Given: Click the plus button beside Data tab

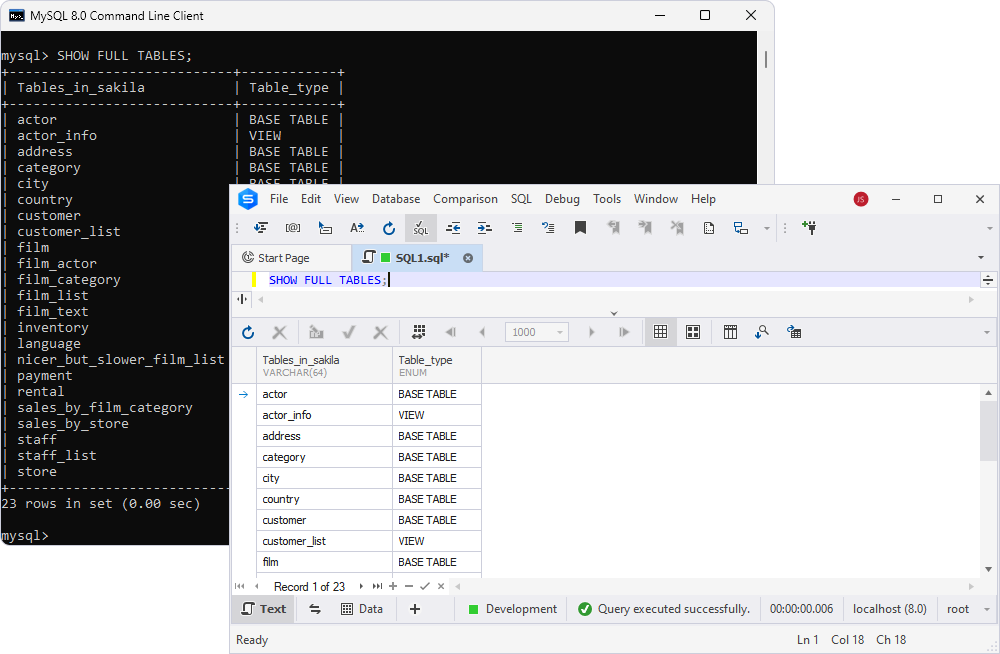Looking at the screenshot, I should click(x=415, y=609).
